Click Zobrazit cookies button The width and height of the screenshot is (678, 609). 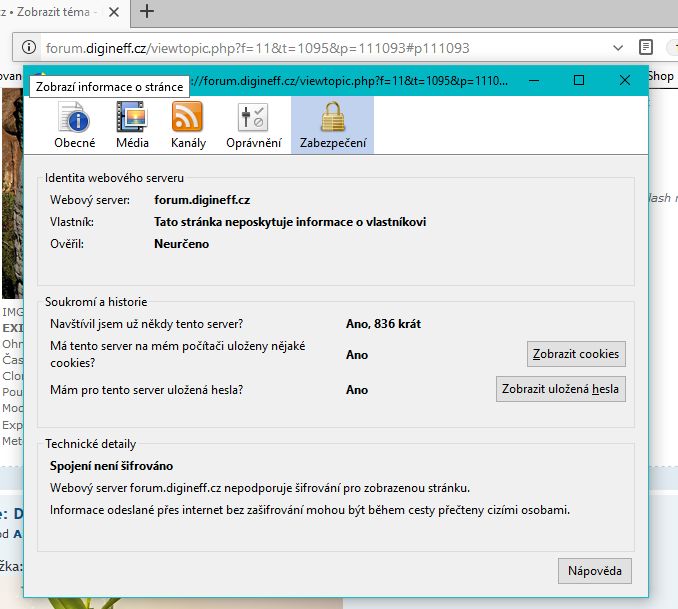point(576,354)
